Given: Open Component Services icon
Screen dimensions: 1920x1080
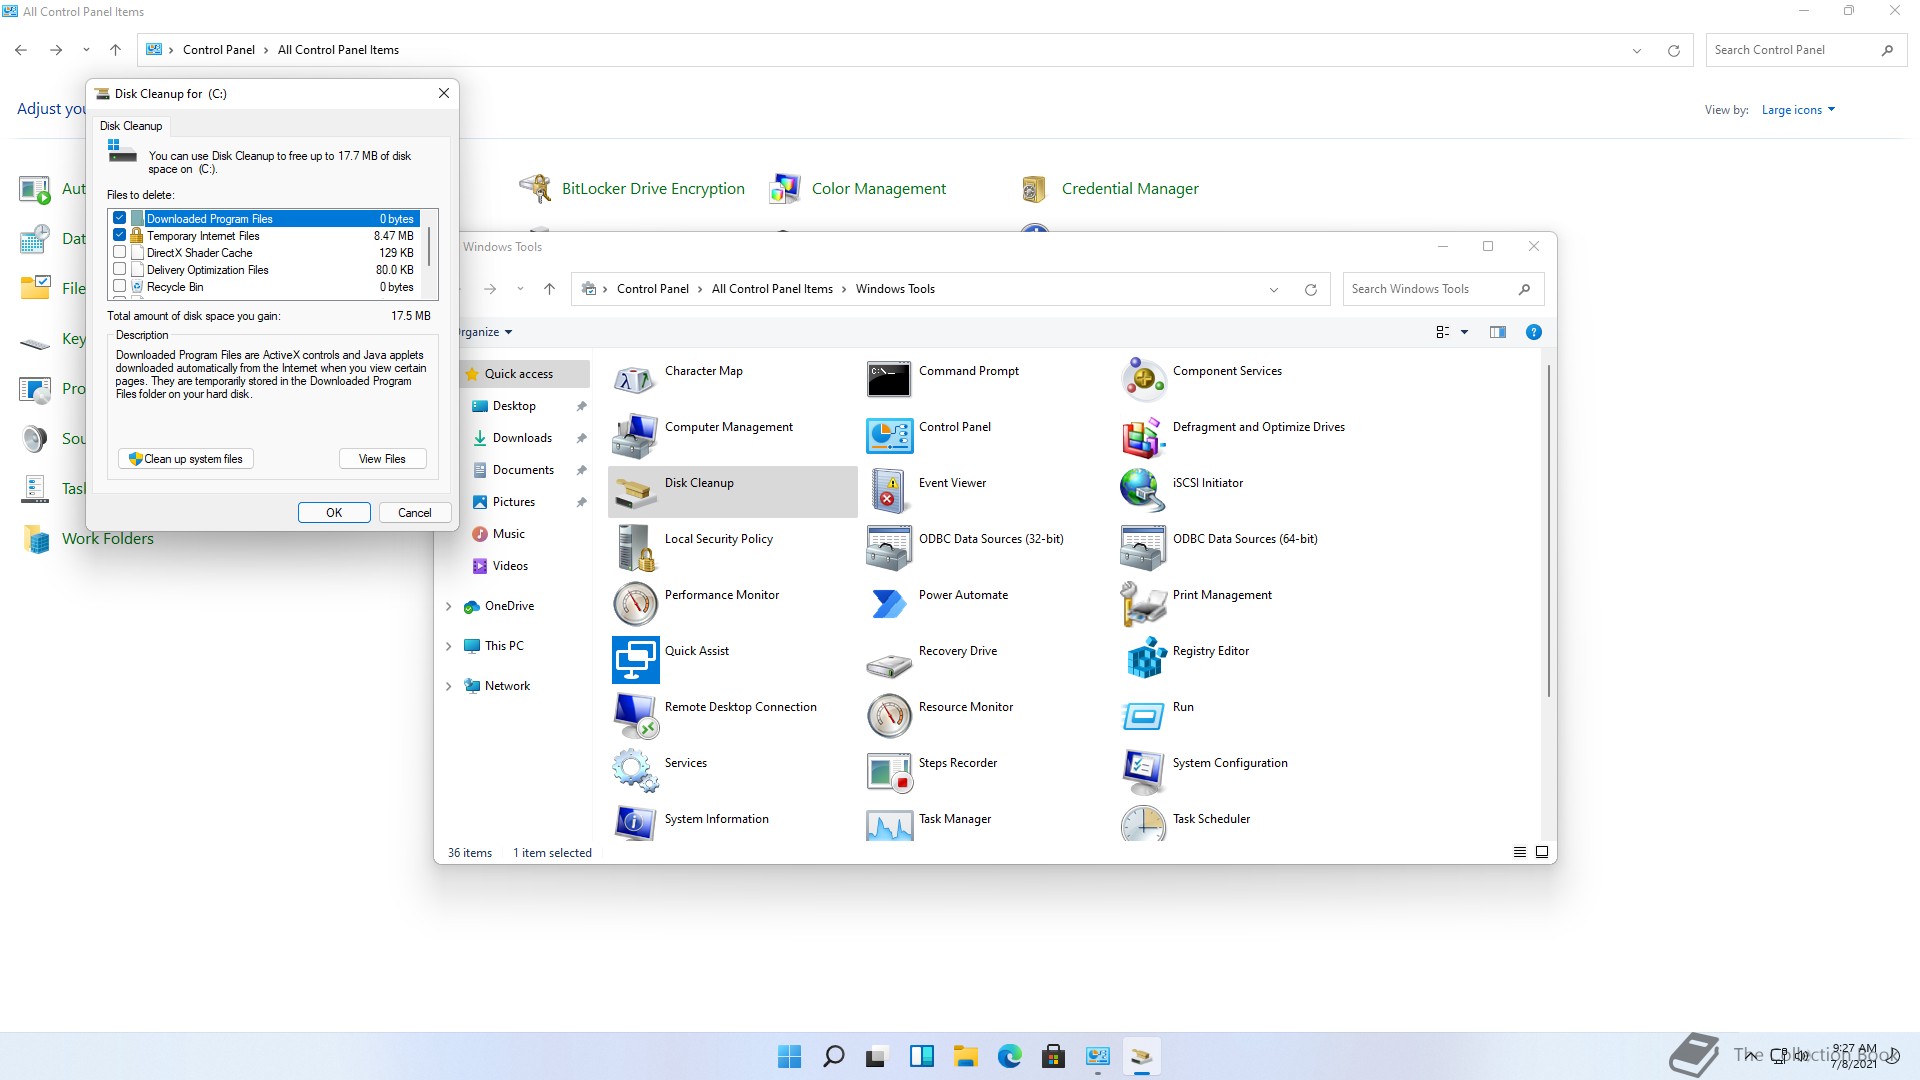Looking at the screenshot, I should point(1143,380).
